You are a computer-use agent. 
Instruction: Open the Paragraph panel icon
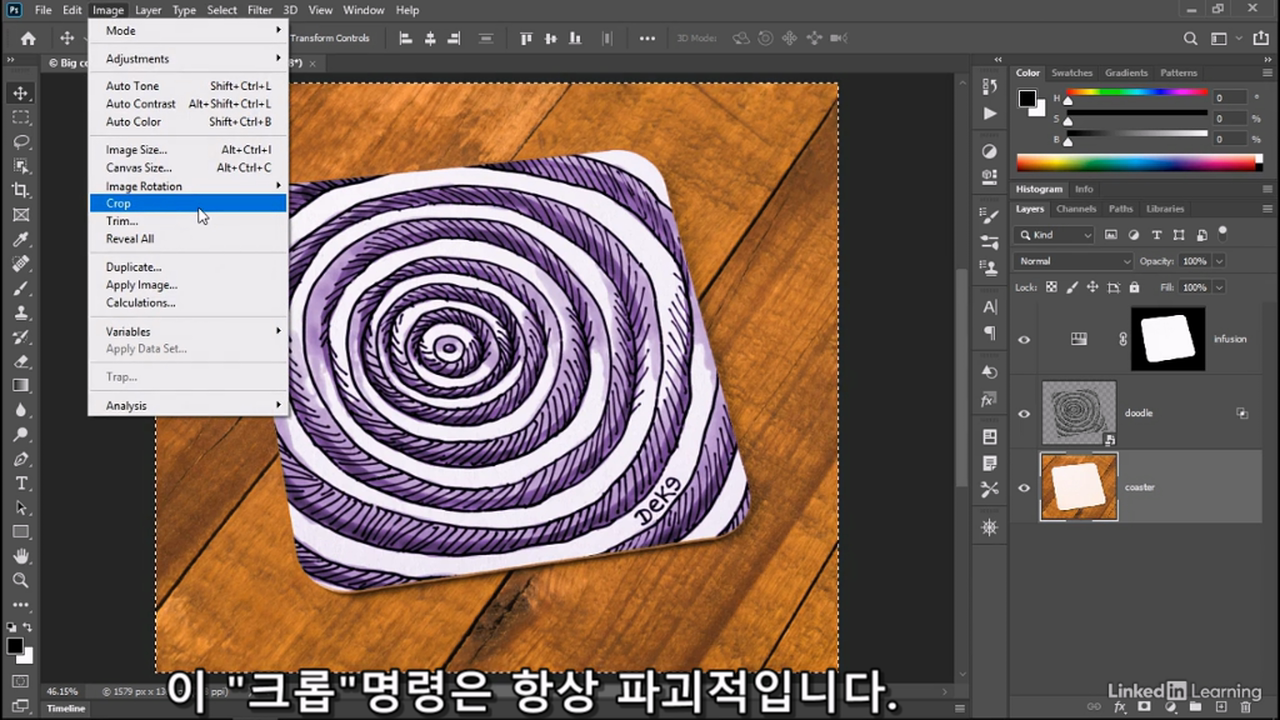(x=990, y=332)
